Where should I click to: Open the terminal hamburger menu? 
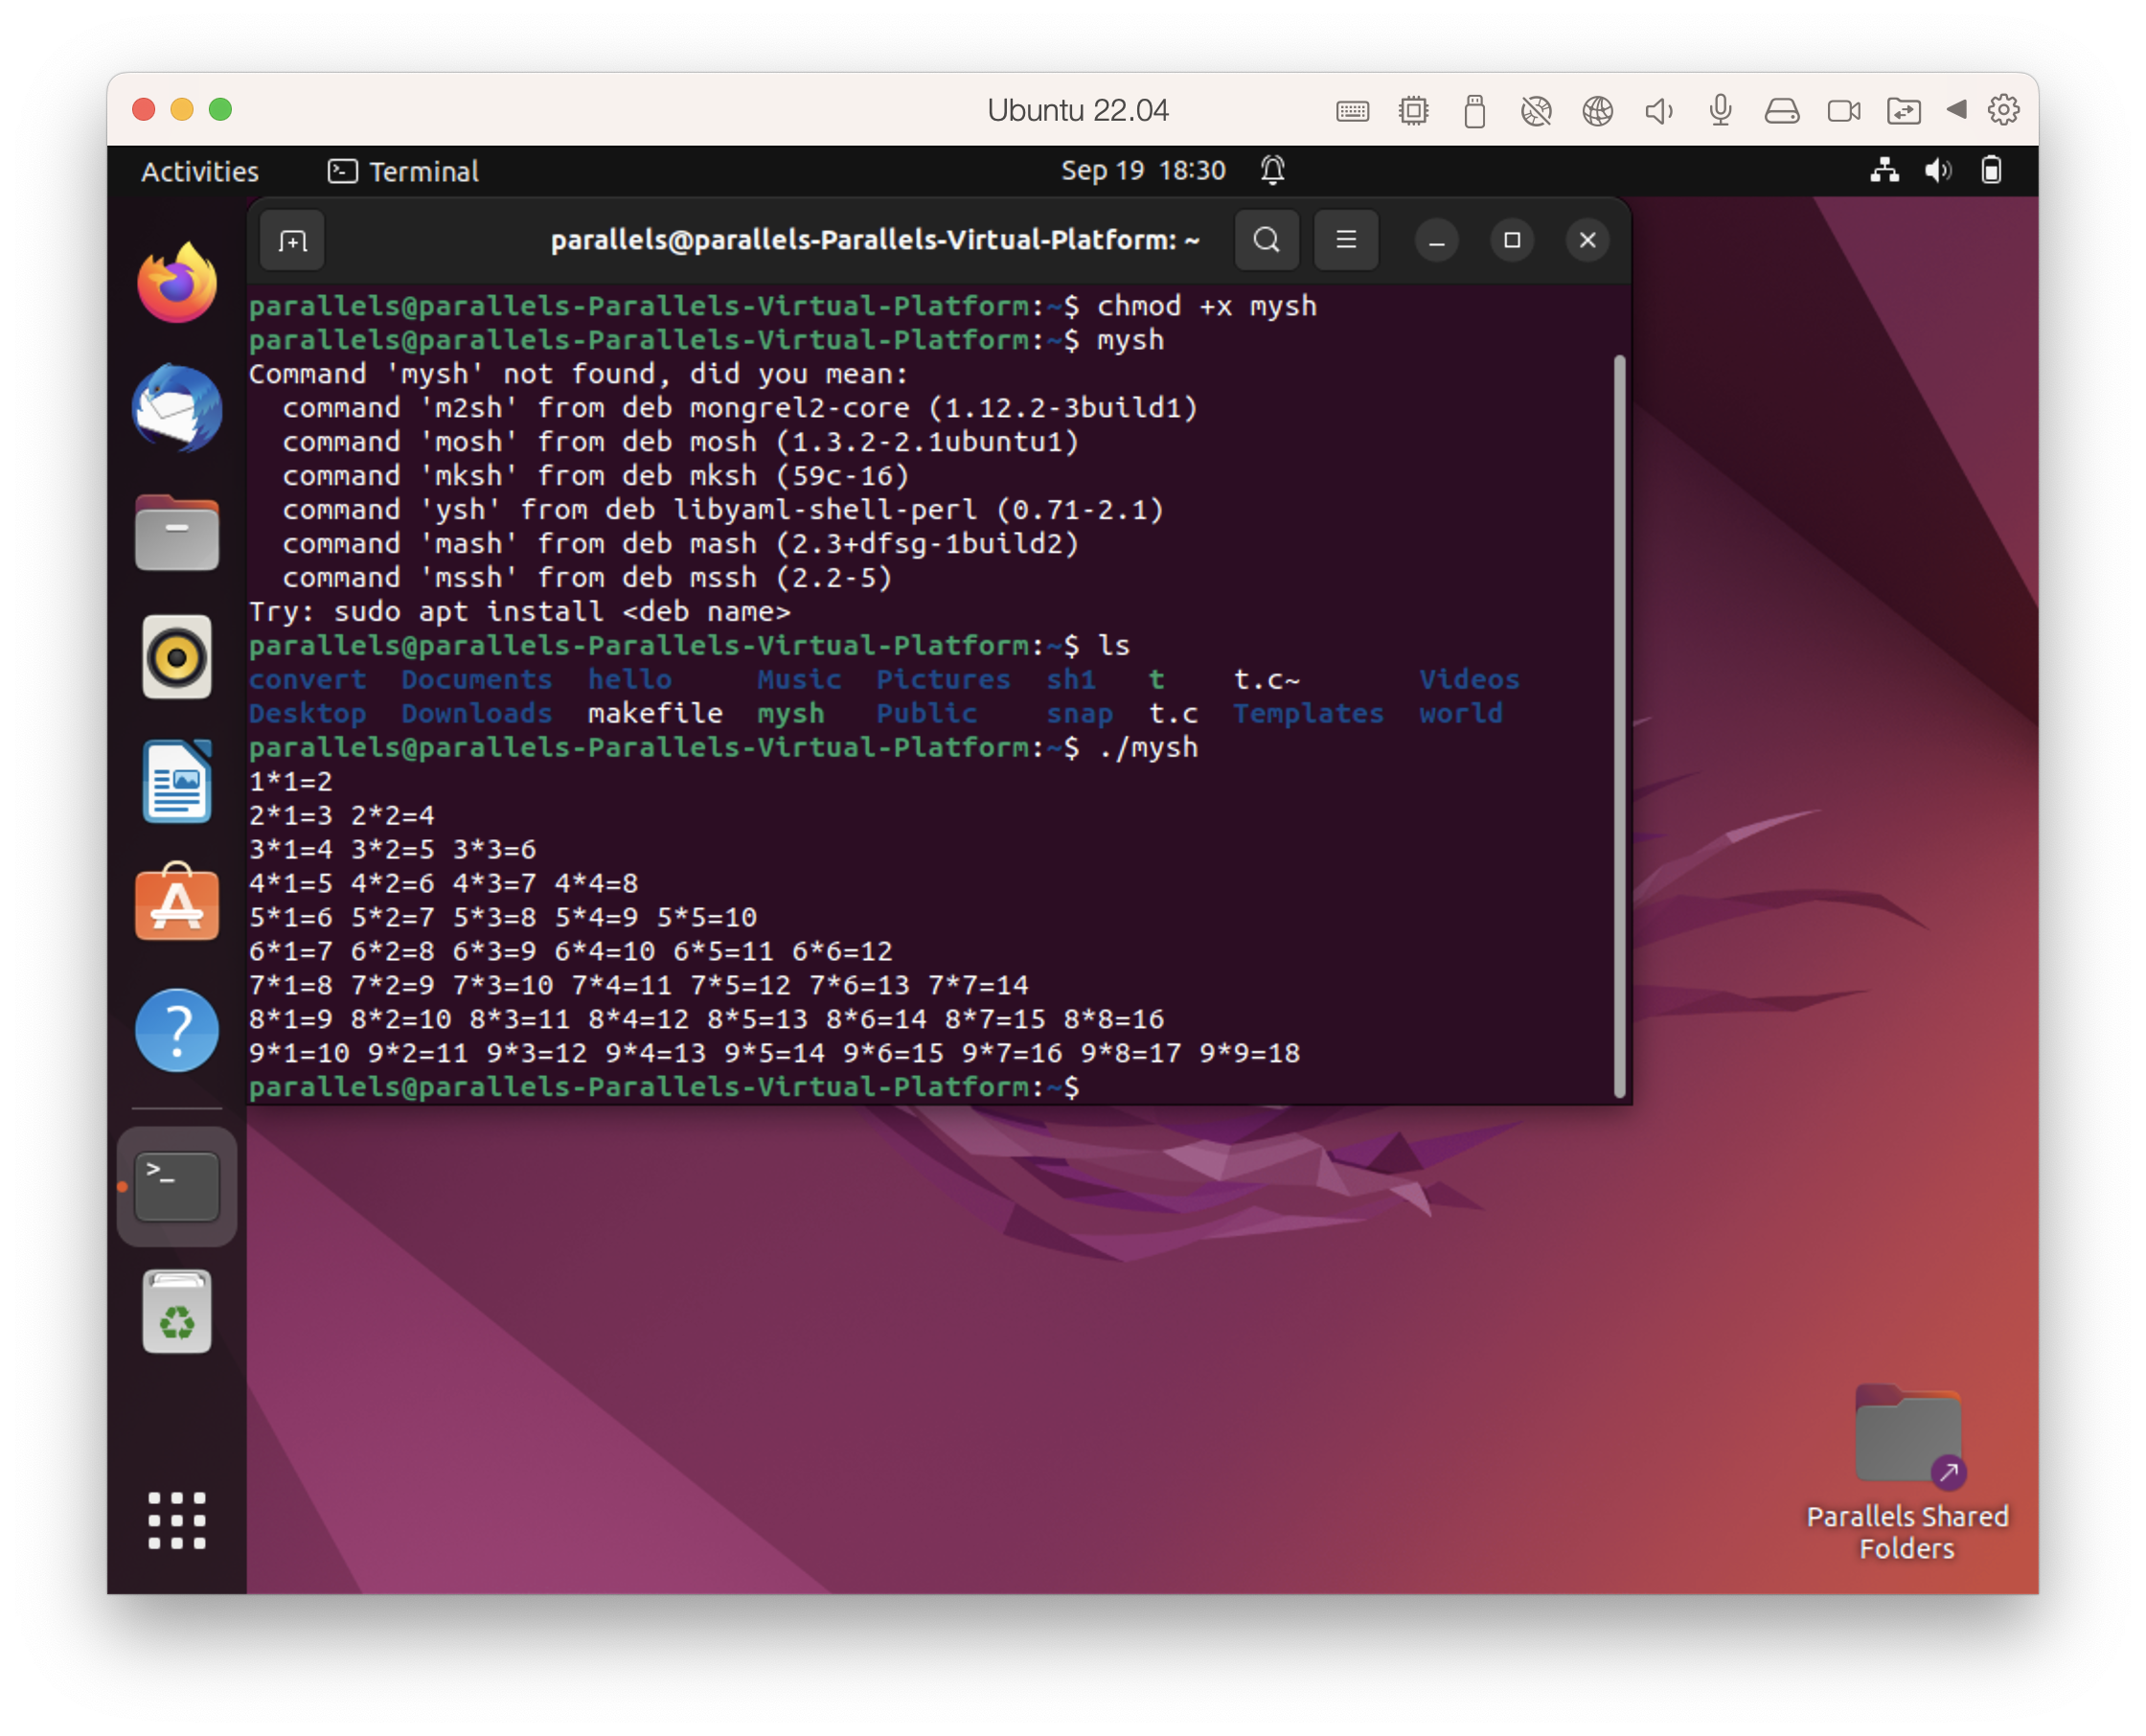coord(1346,240)
